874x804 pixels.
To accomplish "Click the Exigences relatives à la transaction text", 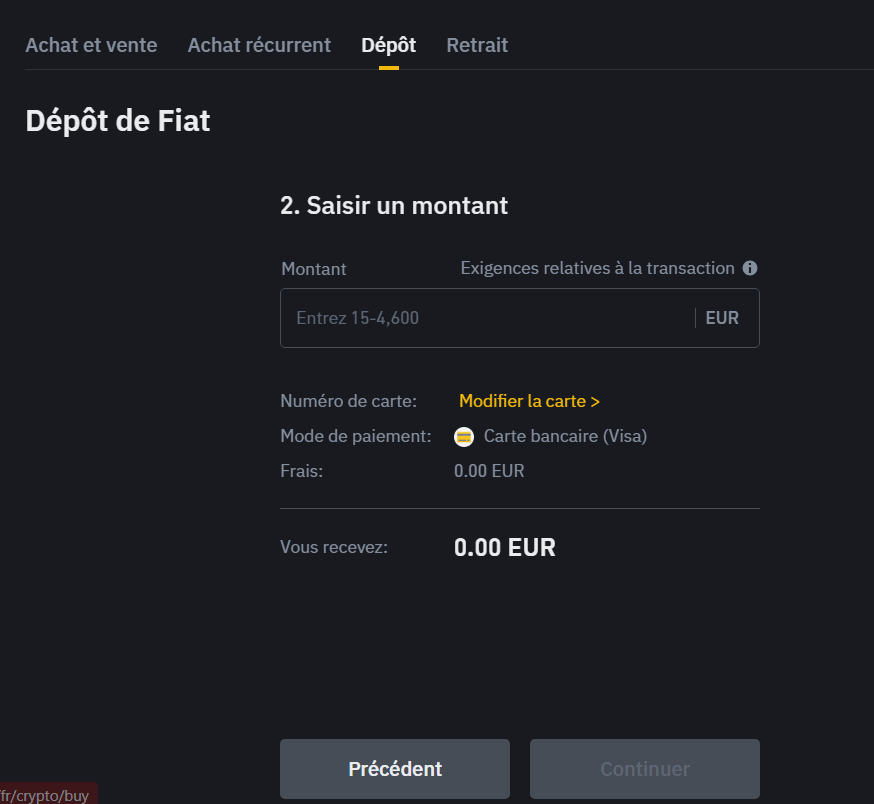I will click(x=597, y=268).
